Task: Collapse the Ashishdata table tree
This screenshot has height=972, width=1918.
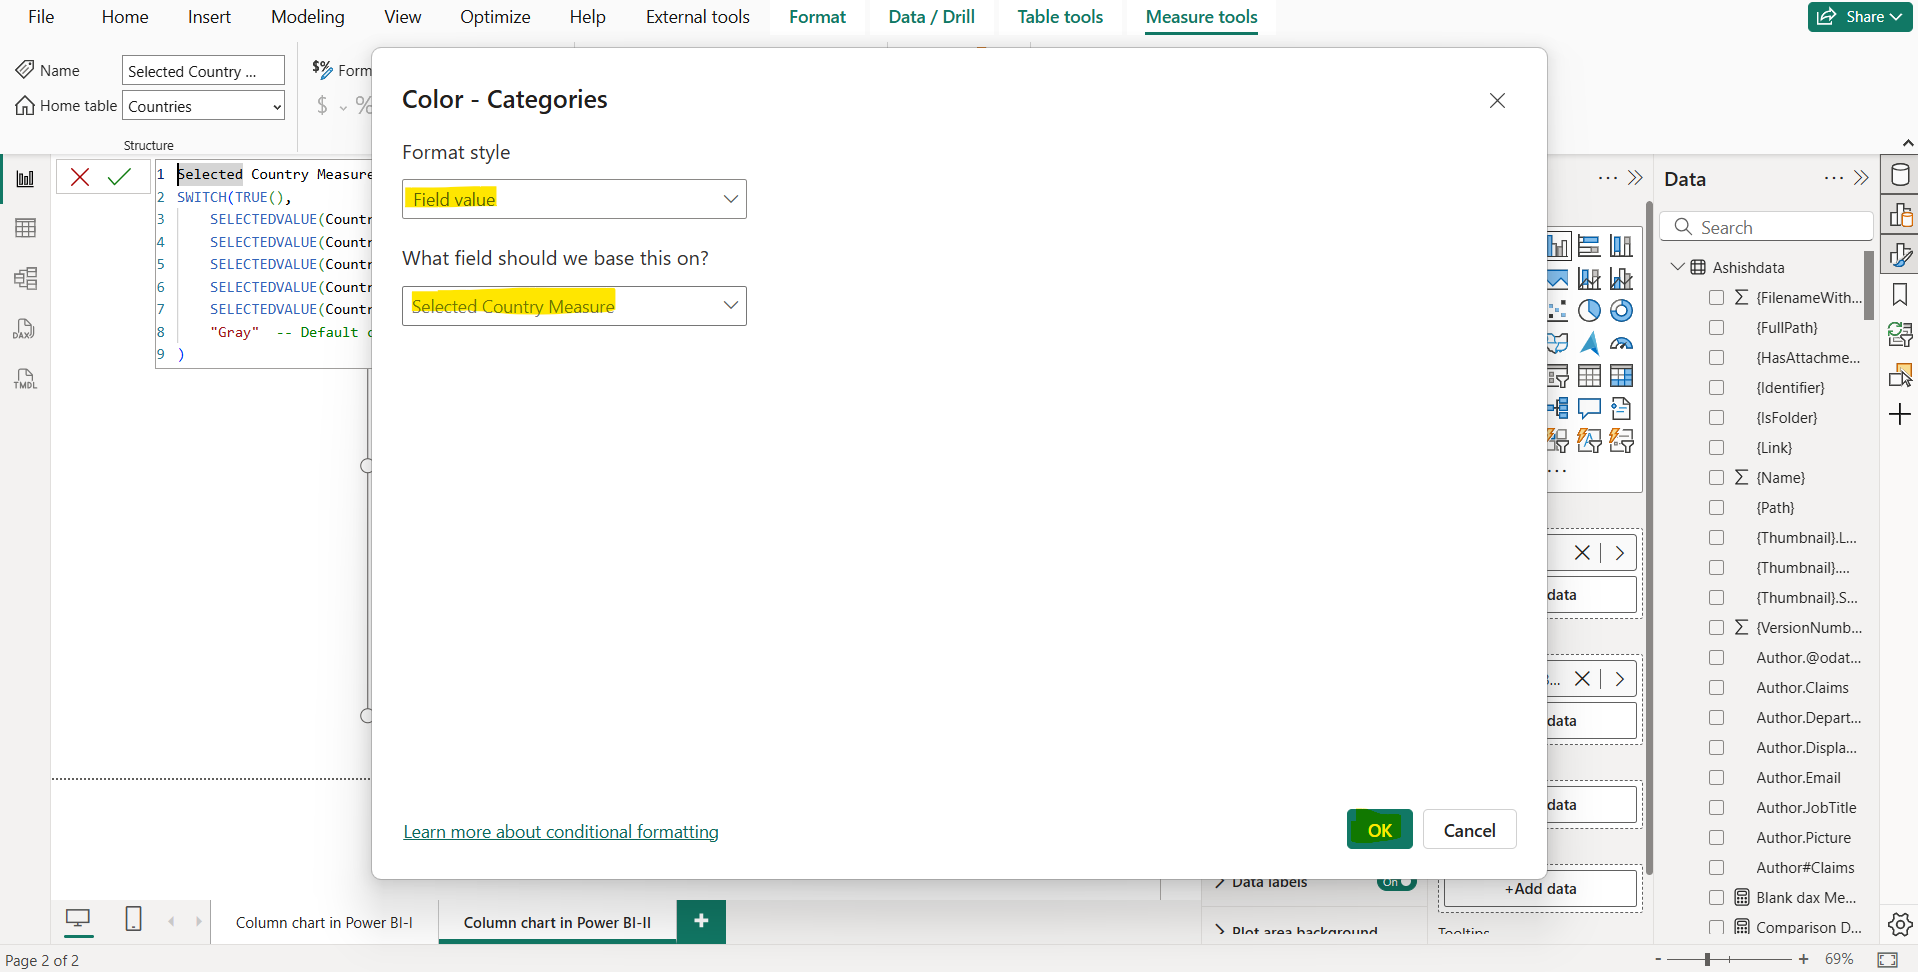Action: coord(1677,267)
